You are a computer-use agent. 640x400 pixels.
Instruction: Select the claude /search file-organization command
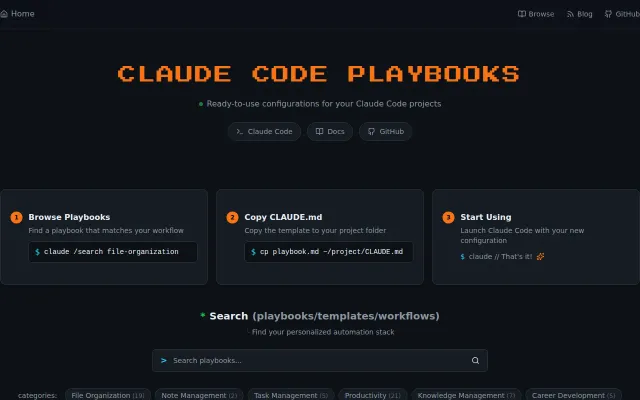113,252
